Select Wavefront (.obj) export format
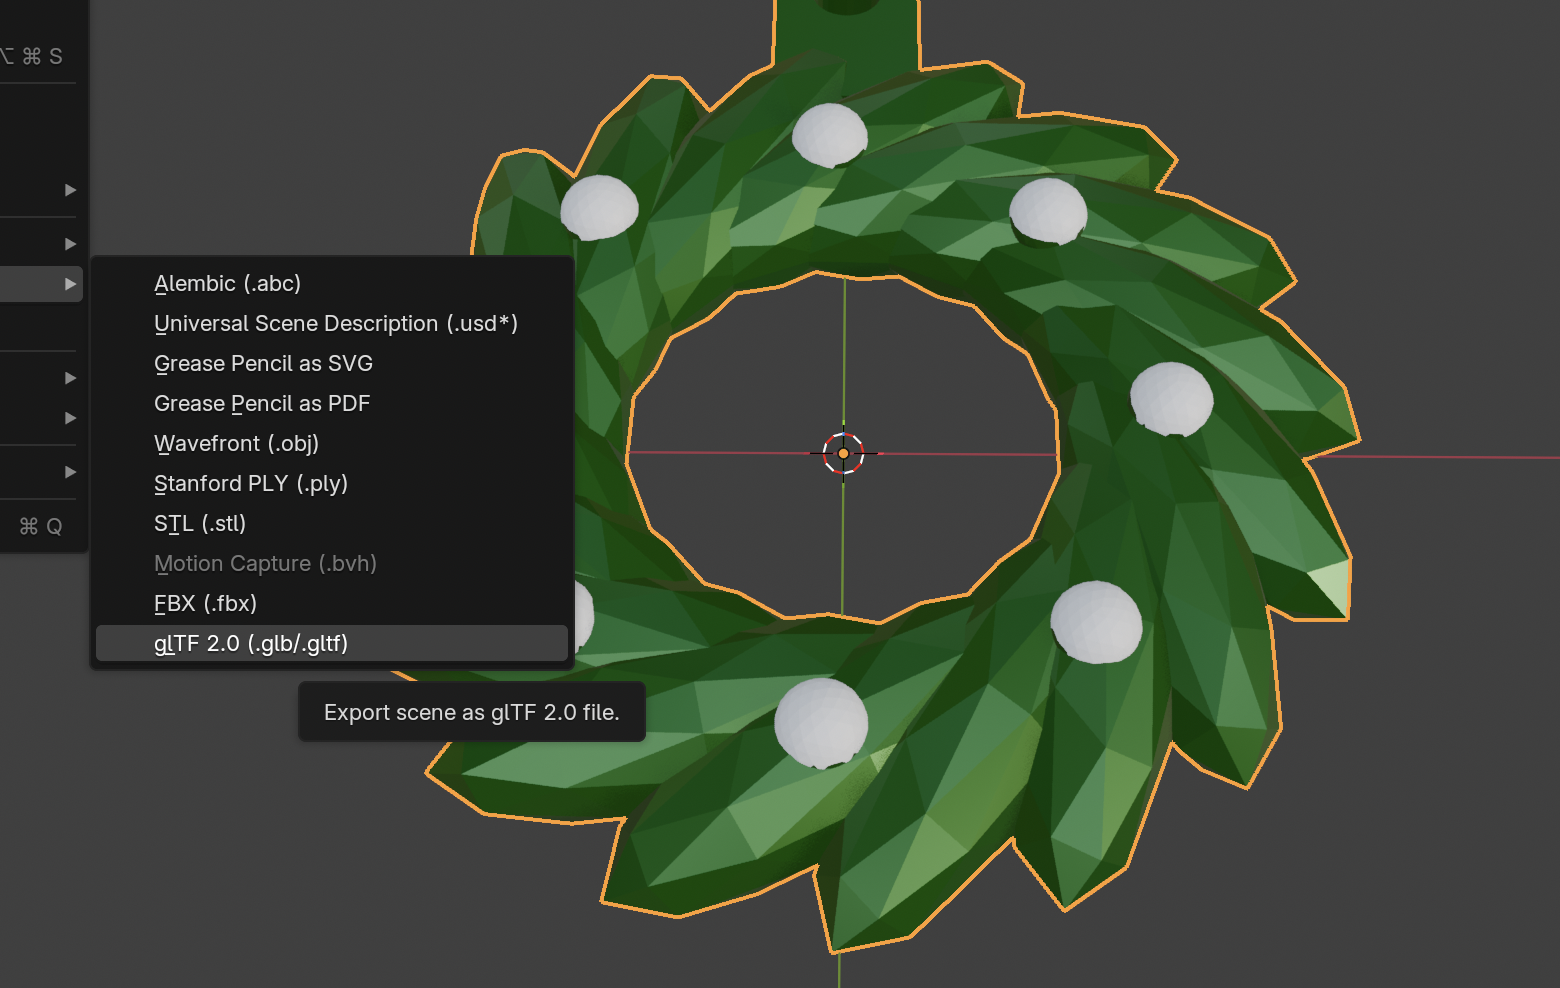 (236, 443)
